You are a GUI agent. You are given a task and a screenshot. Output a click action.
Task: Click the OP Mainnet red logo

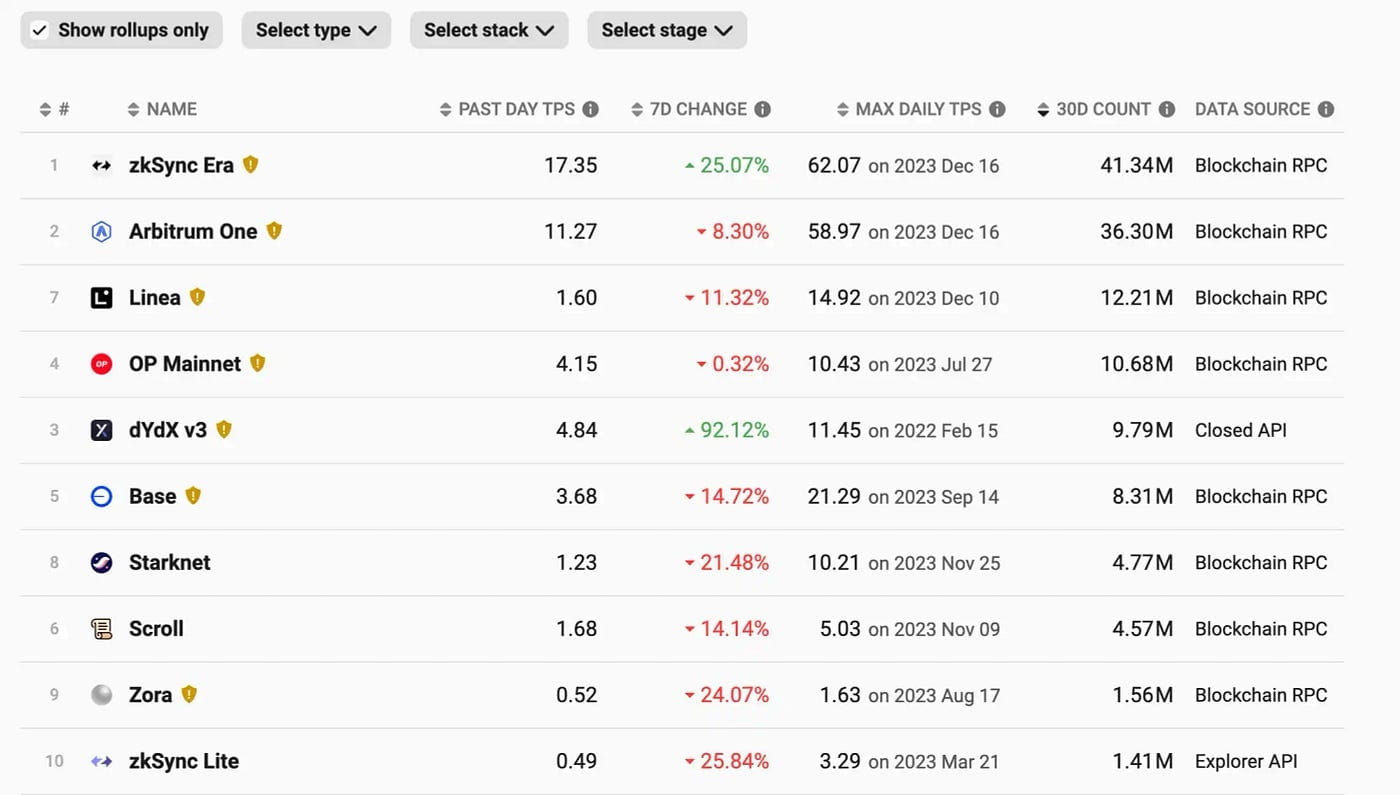click(101, 364)
